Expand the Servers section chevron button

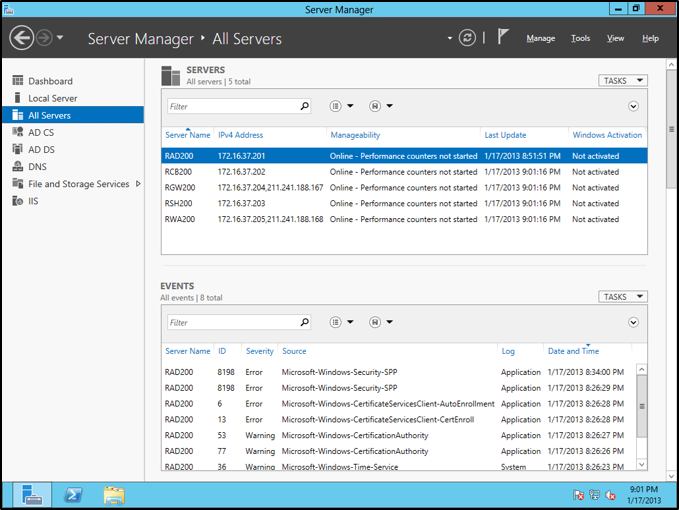(x=634, y=106)
